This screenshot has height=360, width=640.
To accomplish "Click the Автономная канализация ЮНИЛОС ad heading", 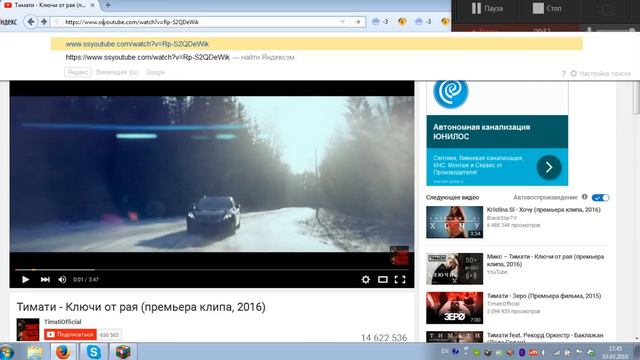I will tap(482, 131).
